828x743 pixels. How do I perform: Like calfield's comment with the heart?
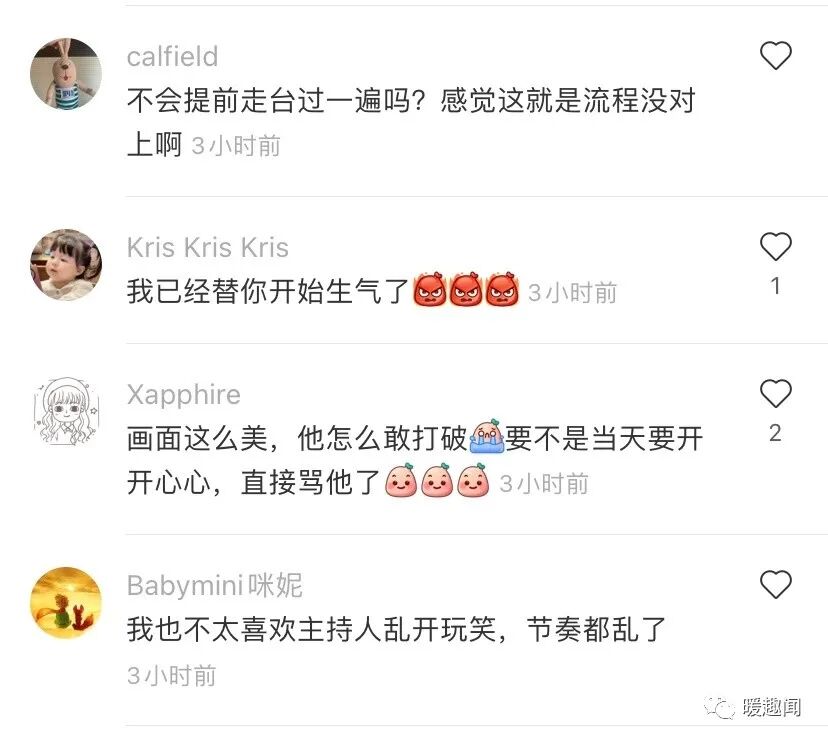(x=775, y=55)
